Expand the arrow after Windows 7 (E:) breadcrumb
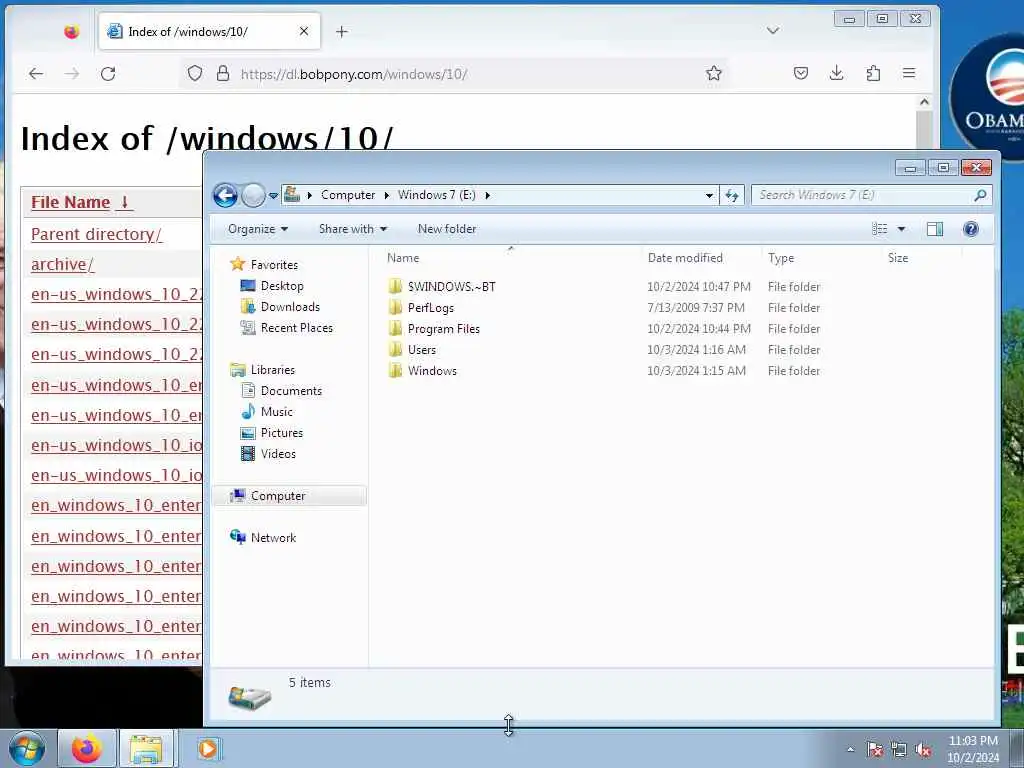Viewport: 1024px width, 768px height. point(487,195)
